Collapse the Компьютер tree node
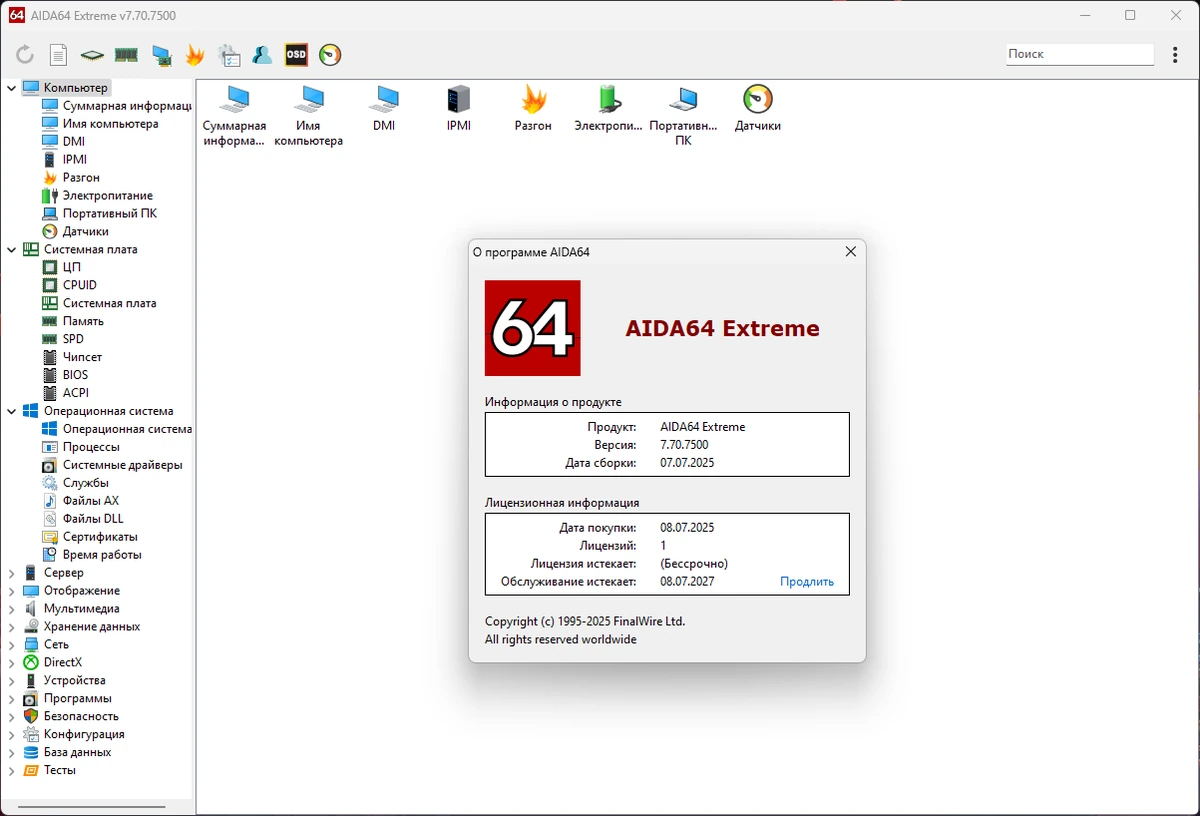Image resolution: width=1200 pixels, height=816 pixels. pyautogui.click(x=12, y=88)
